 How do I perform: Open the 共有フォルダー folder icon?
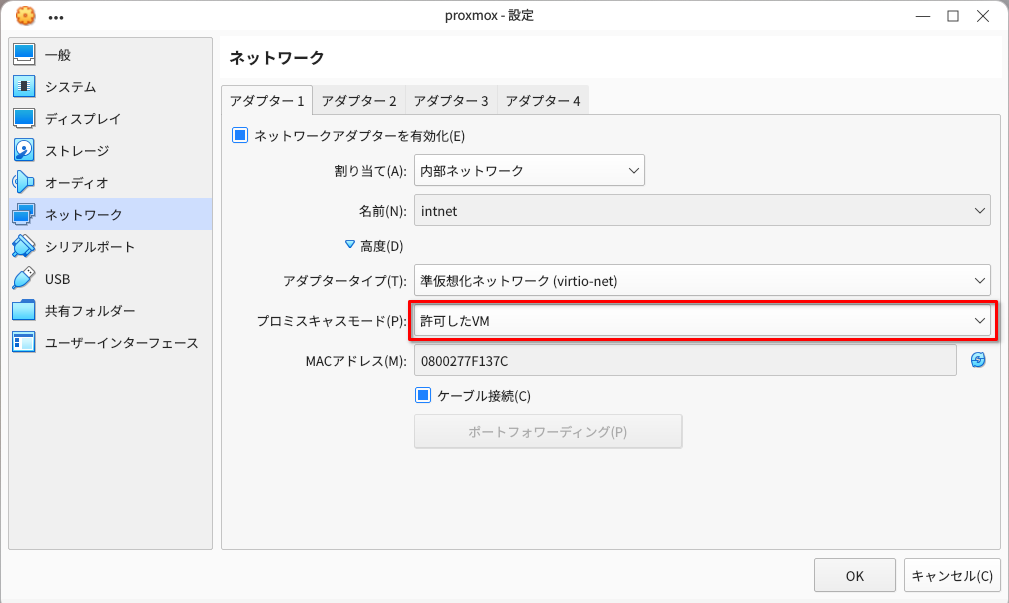click(x=24, y=310)
